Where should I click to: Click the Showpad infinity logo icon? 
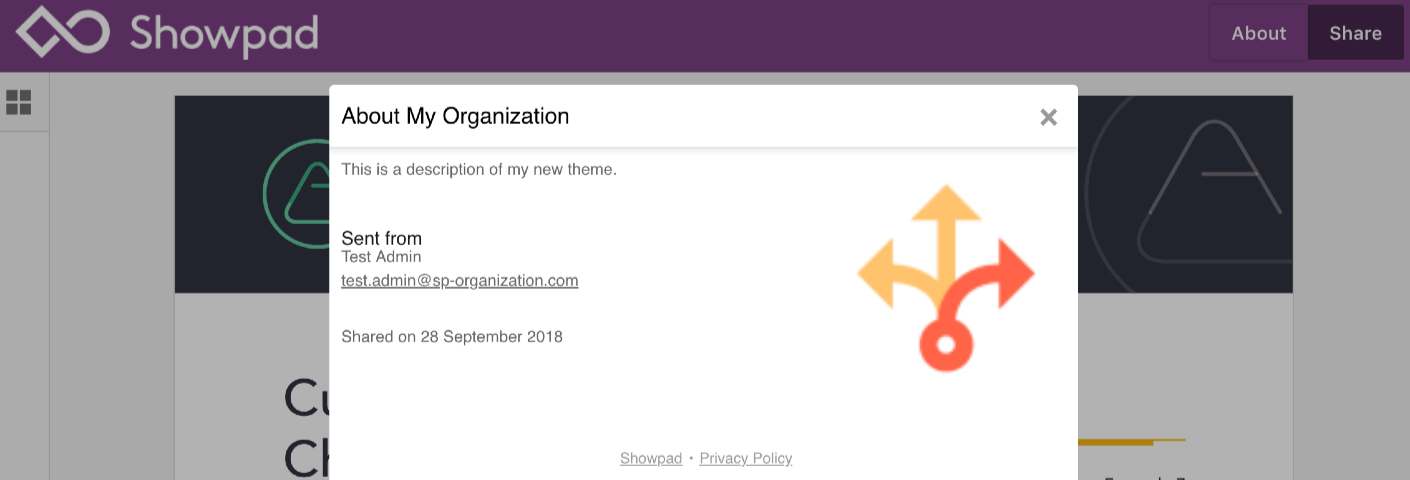point(63,32)
